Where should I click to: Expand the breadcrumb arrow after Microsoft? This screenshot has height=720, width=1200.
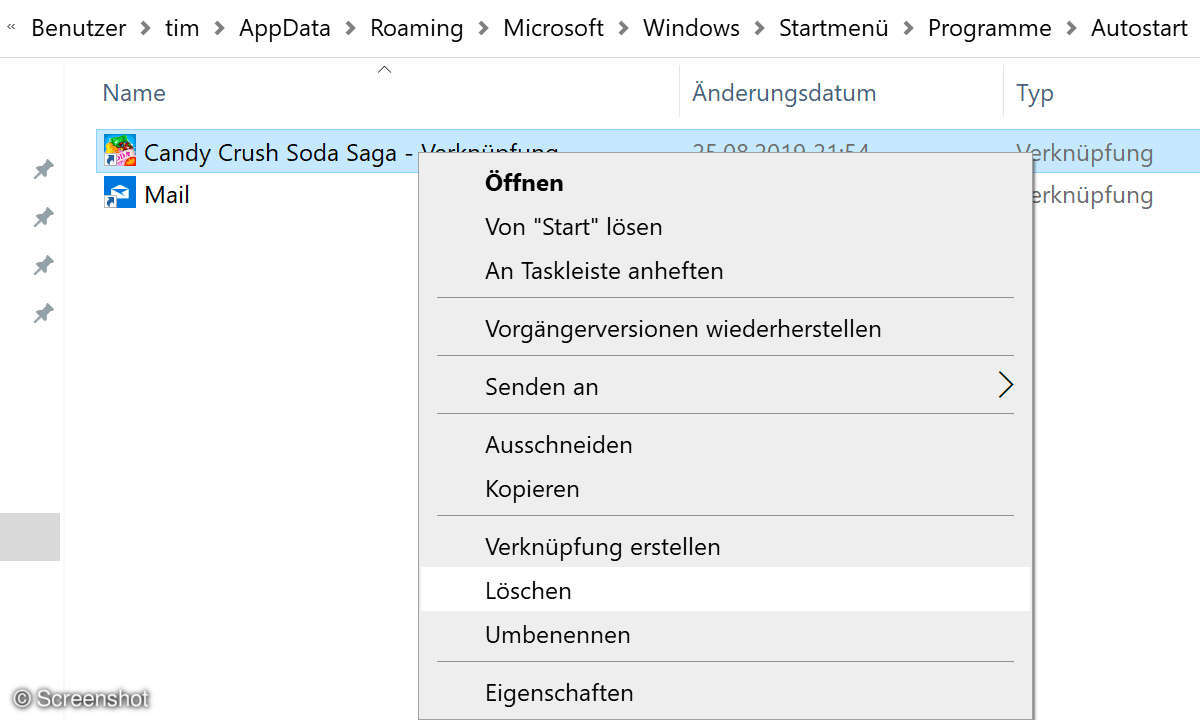pyautogui.click(x=624, y=28)
